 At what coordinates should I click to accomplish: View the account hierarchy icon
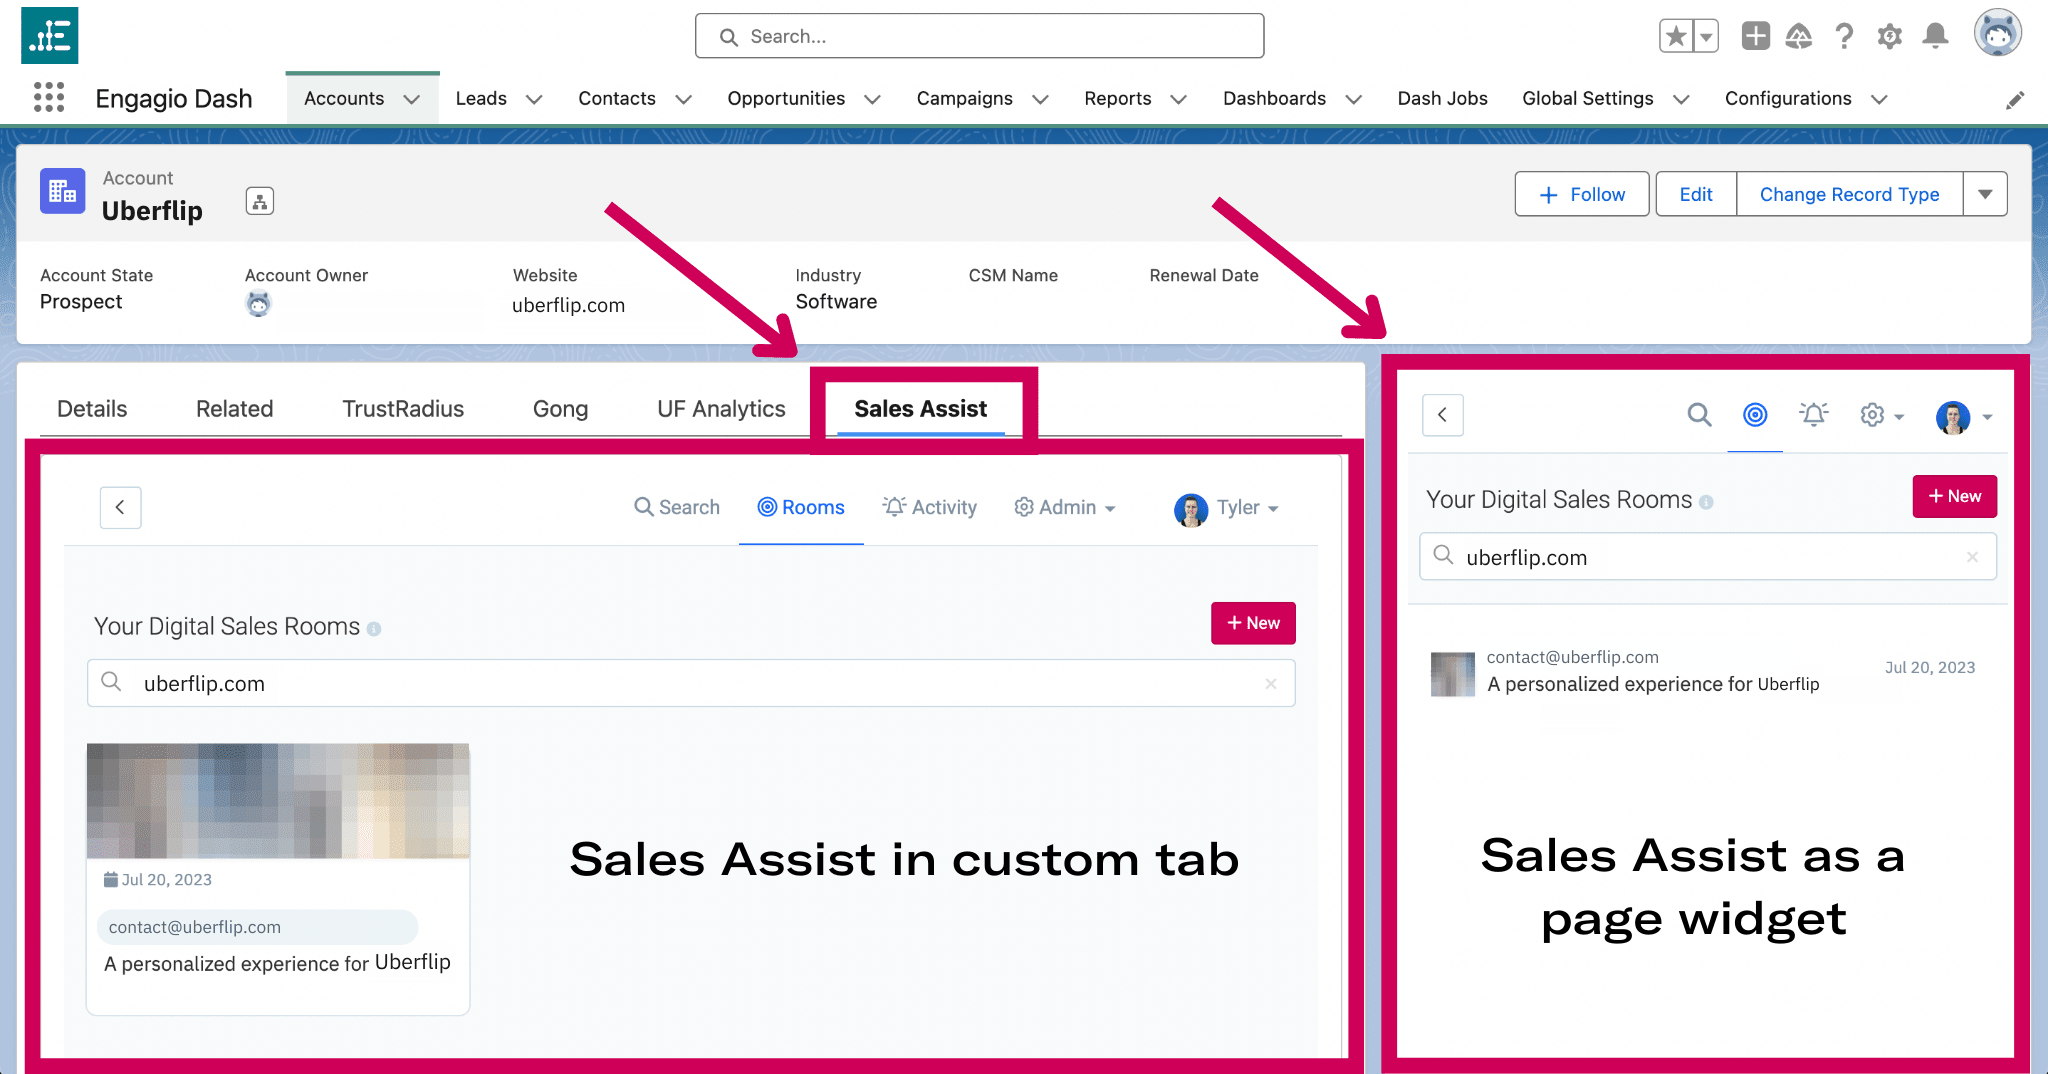tap(260, 201)
